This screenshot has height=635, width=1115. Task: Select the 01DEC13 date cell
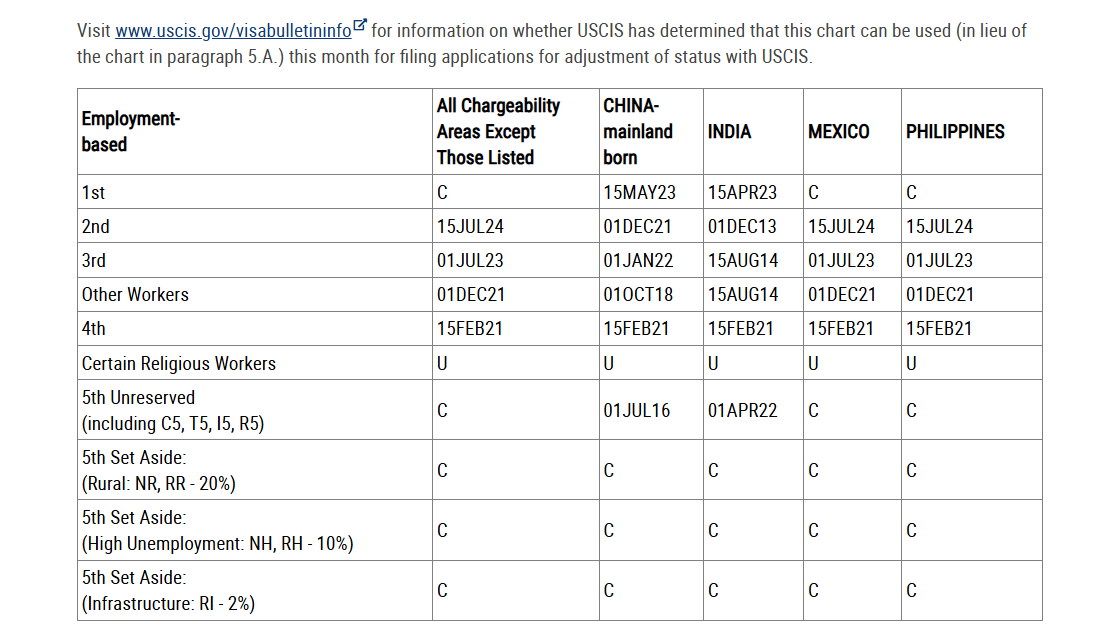pyautogui.click(x=742, y=226)
